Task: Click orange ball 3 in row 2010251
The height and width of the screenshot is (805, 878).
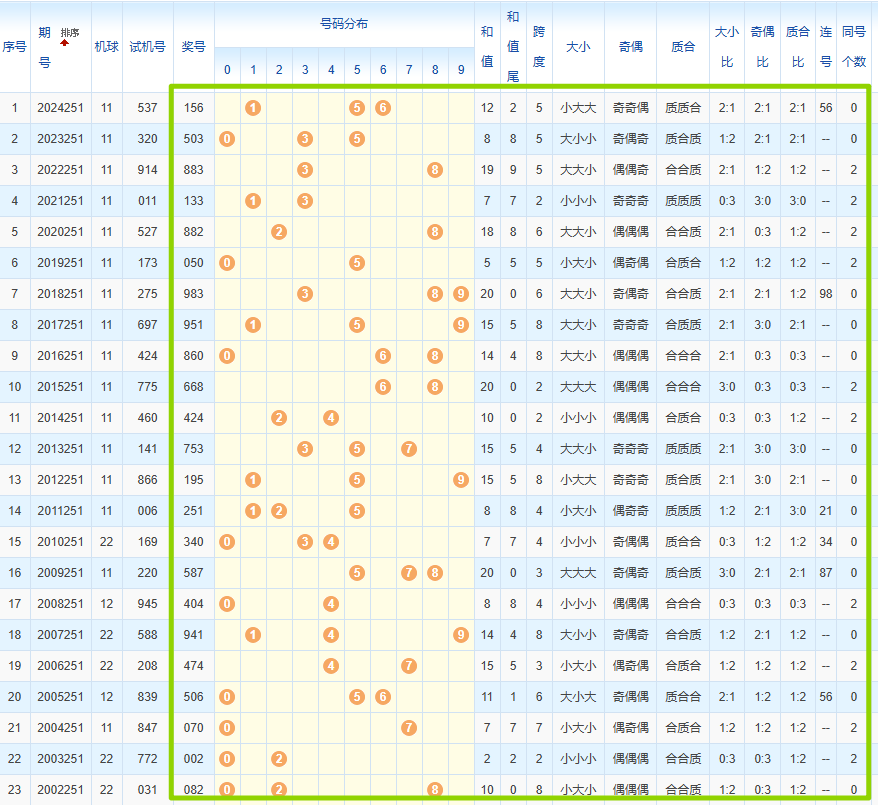Action: (x=305, y=542)
